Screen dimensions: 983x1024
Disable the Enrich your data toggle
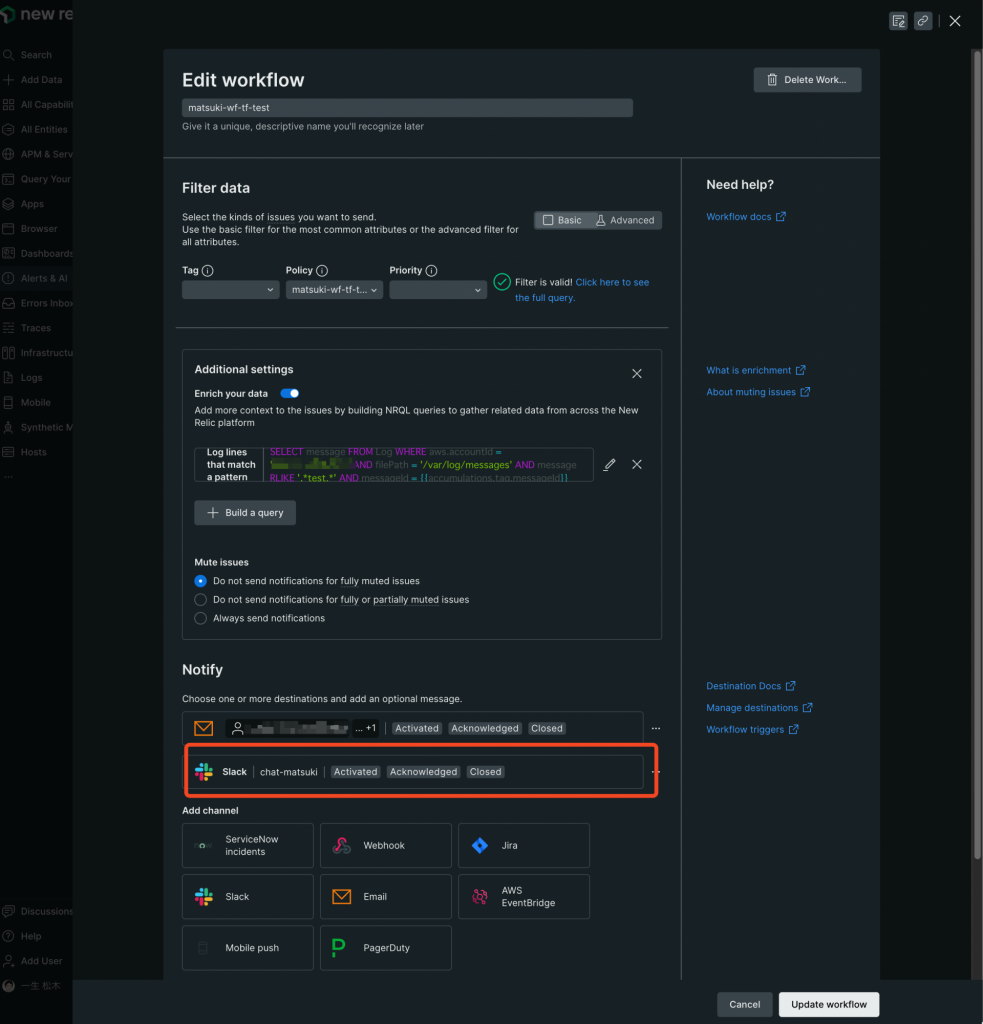(x=289, y=393)
